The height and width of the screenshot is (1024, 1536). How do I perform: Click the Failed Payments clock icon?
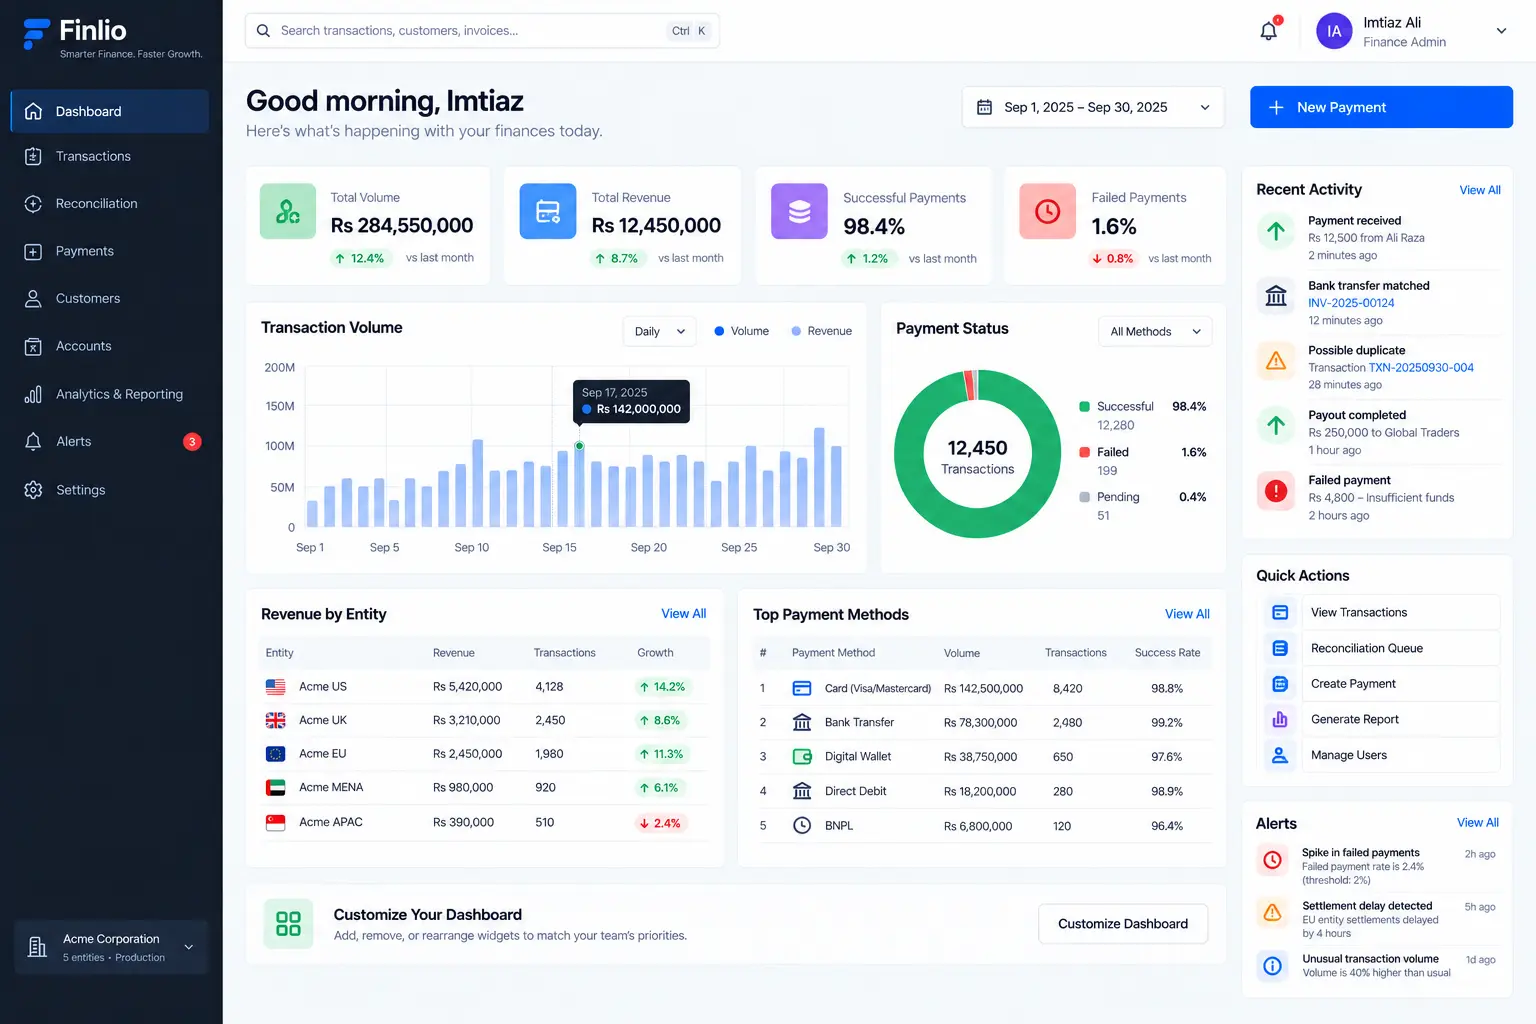coord(1047,211)
